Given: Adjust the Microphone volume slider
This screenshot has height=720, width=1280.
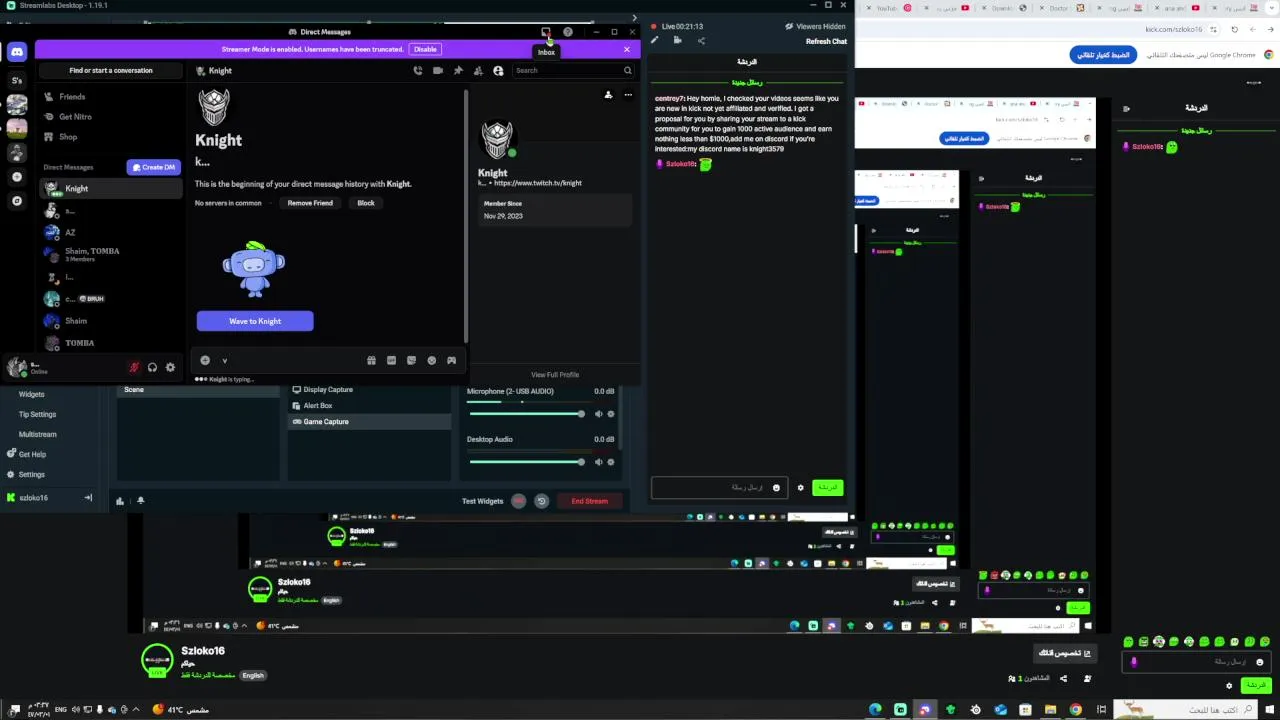Looking at the screenshot, I should pos(526,414).
